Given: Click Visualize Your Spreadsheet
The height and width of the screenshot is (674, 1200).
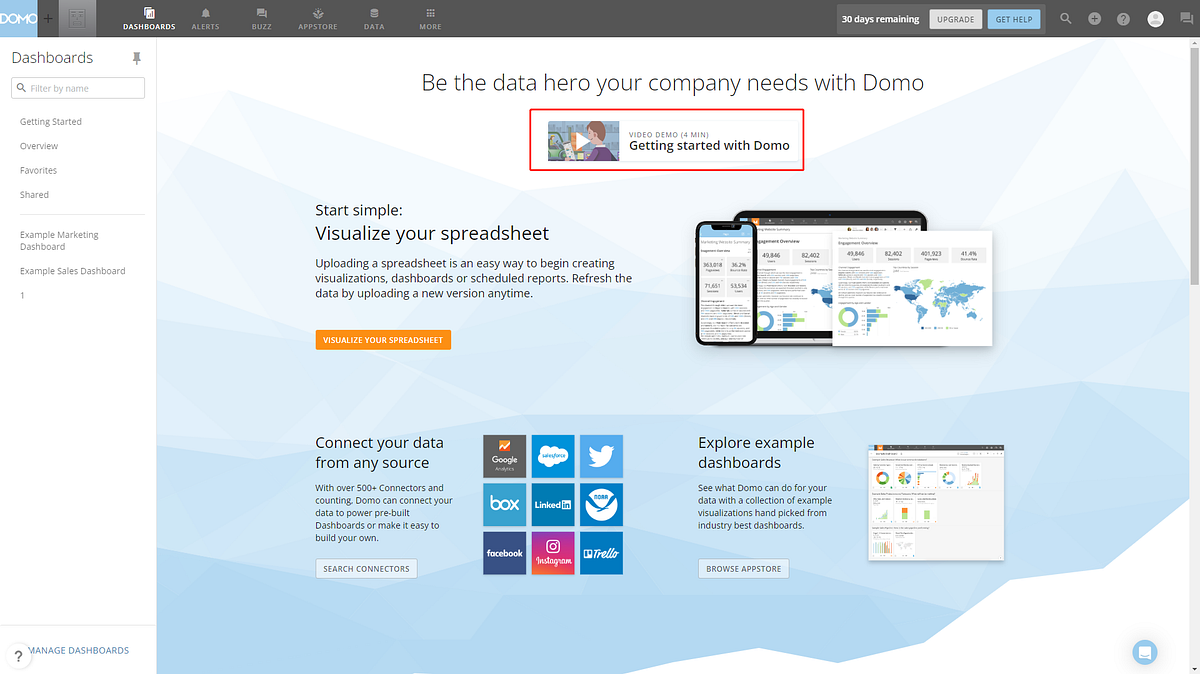Looking at the screenshot, I should (x=383, y=339).
